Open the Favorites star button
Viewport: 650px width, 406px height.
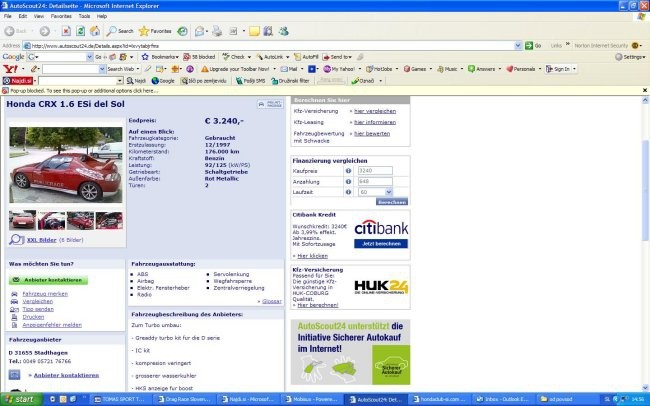155,31
